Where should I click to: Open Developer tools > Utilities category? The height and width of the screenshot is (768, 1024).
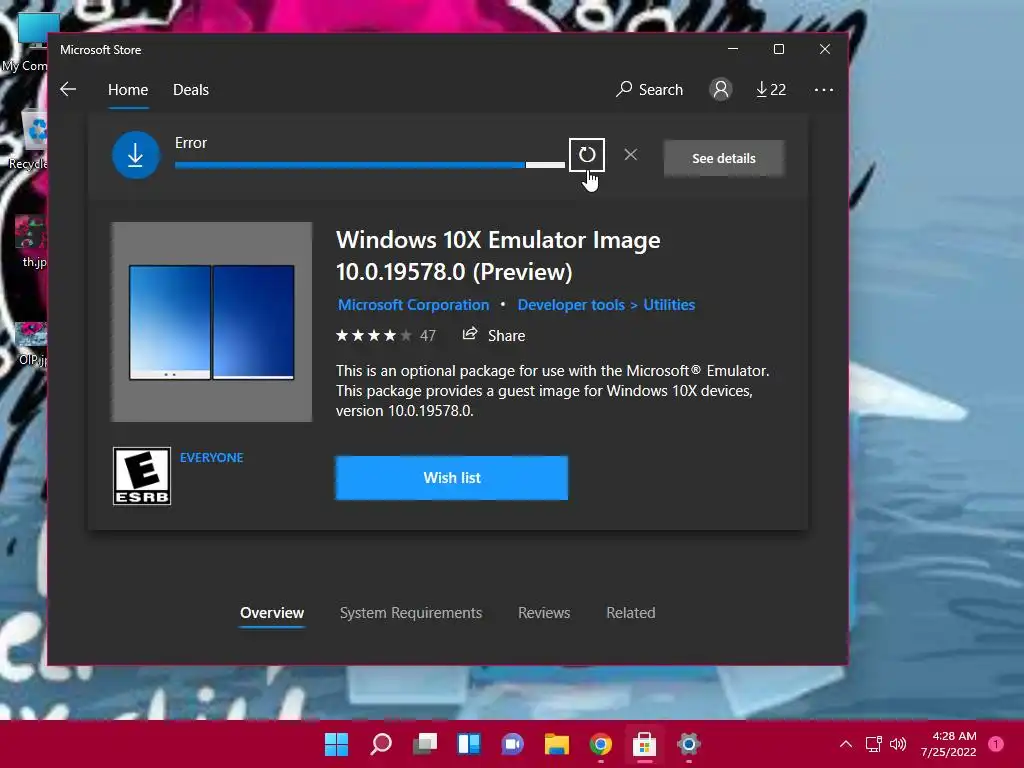(x=606, y=305)
